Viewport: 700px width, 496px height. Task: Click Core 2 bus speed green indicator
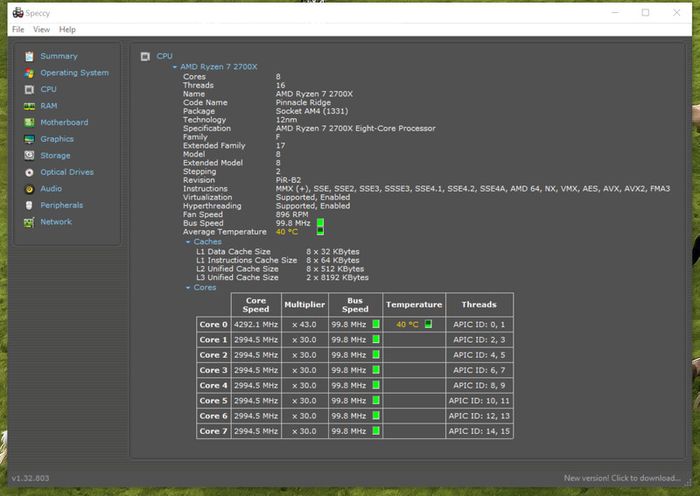(x=376, y=354)
